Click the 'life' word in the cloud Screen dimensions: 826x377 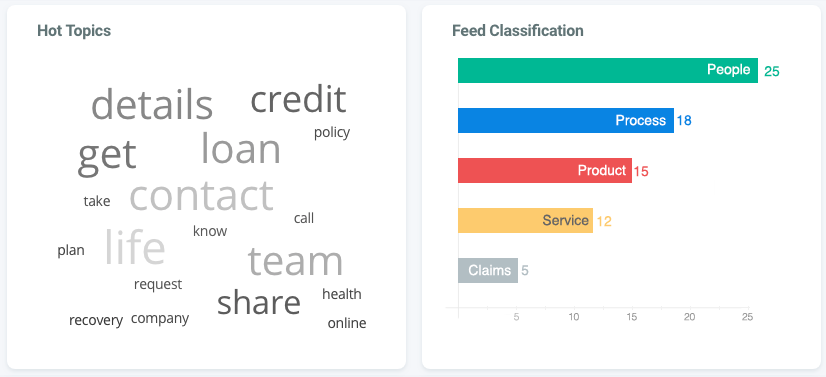point(135,247)
